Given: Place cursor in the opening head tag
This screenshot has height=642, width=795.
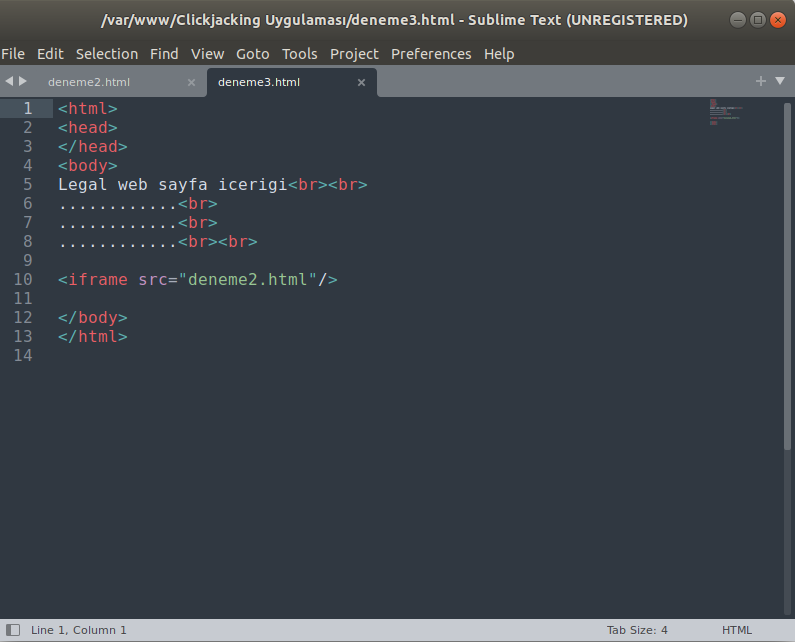Looking at the screenshot, I should click(x=88, y=128).
